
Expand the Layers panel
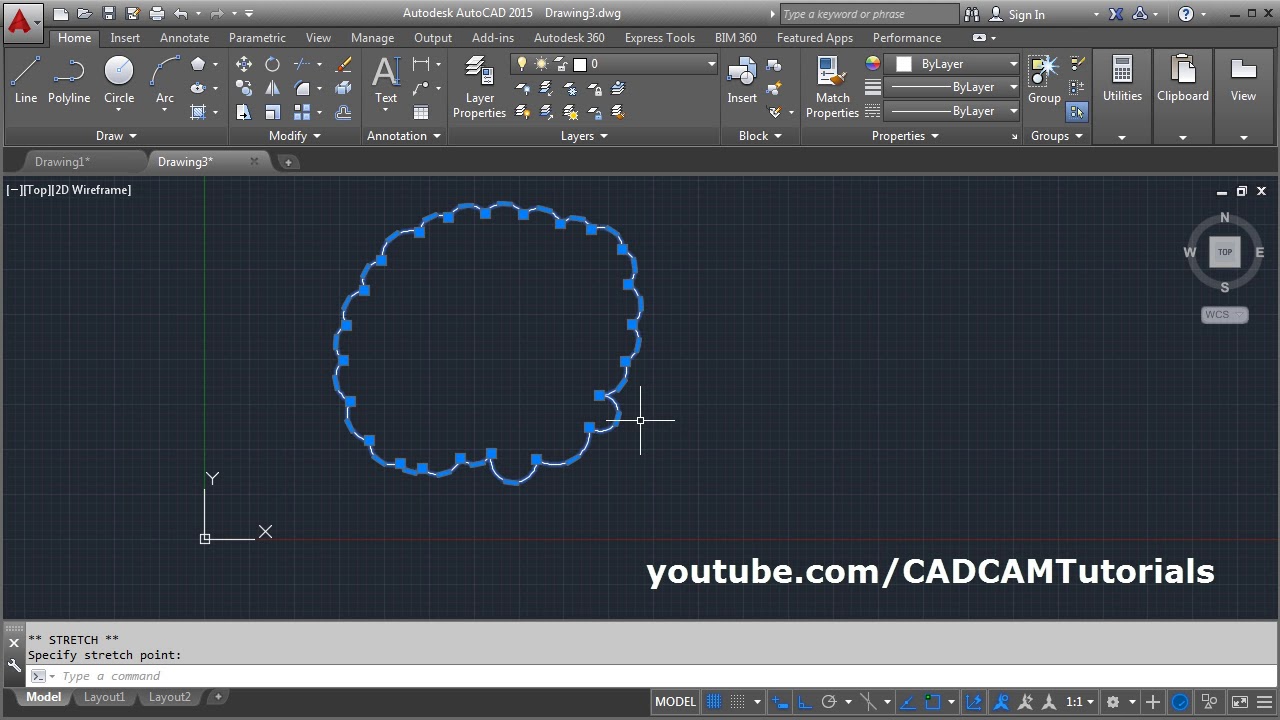pyautogui.click(x=584, y=136)
